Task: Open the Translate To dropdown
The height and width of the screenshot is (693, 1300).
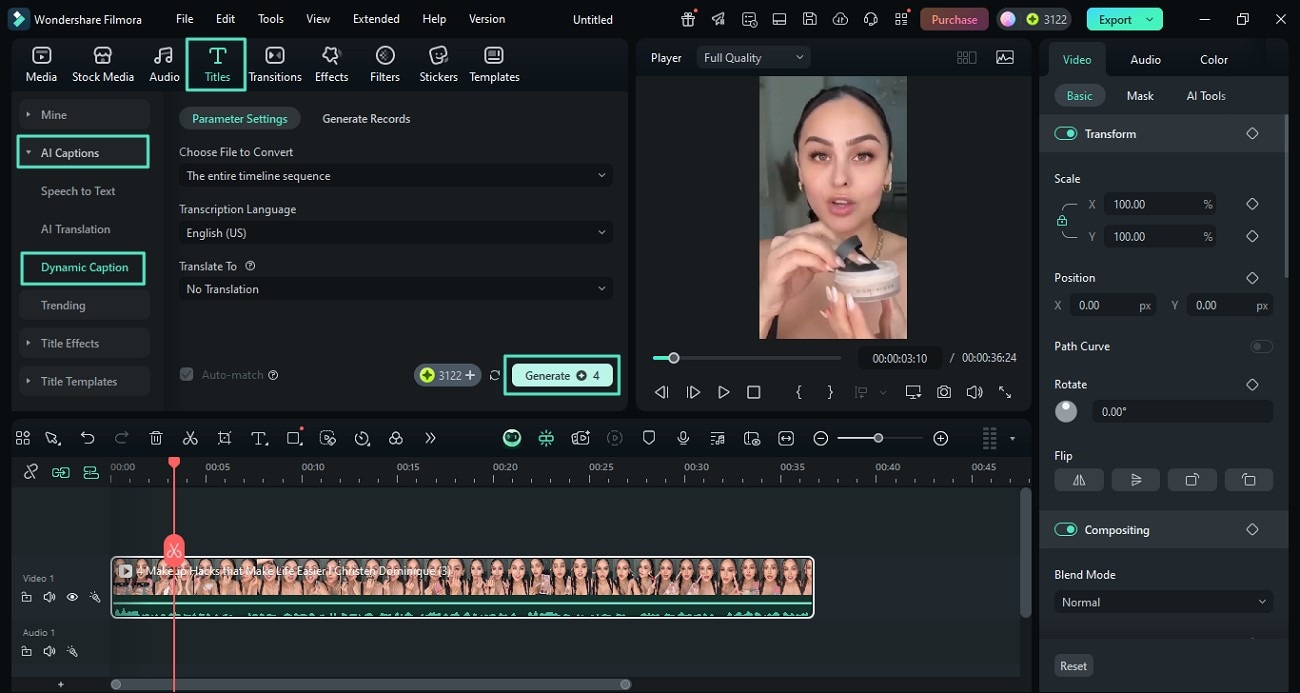Action: [396, 289]
